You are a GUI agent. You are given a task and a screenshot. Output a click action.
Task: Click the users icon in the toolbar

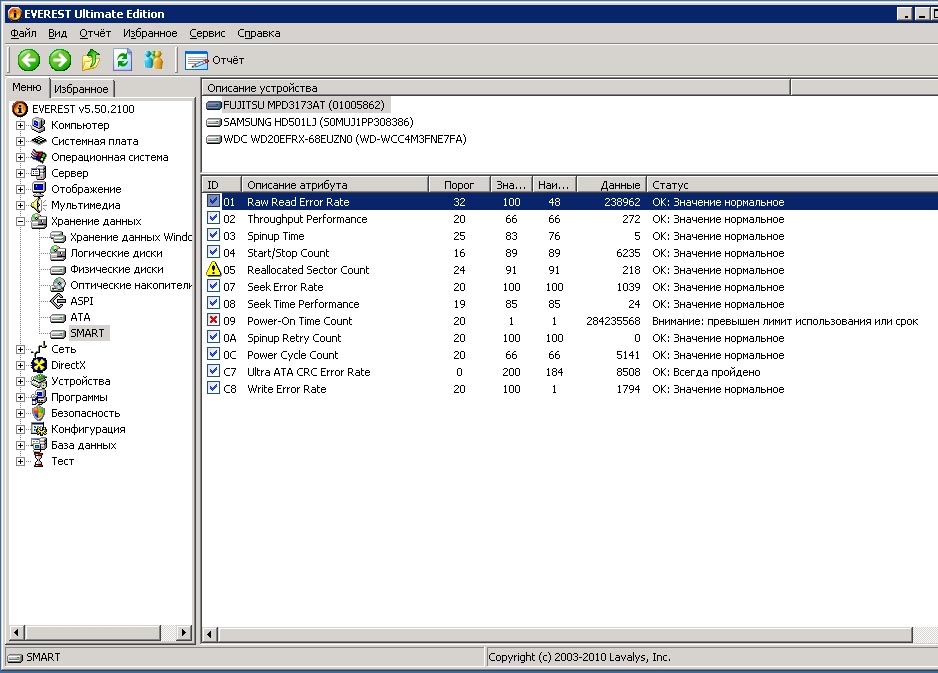click(x=154, y=60)
